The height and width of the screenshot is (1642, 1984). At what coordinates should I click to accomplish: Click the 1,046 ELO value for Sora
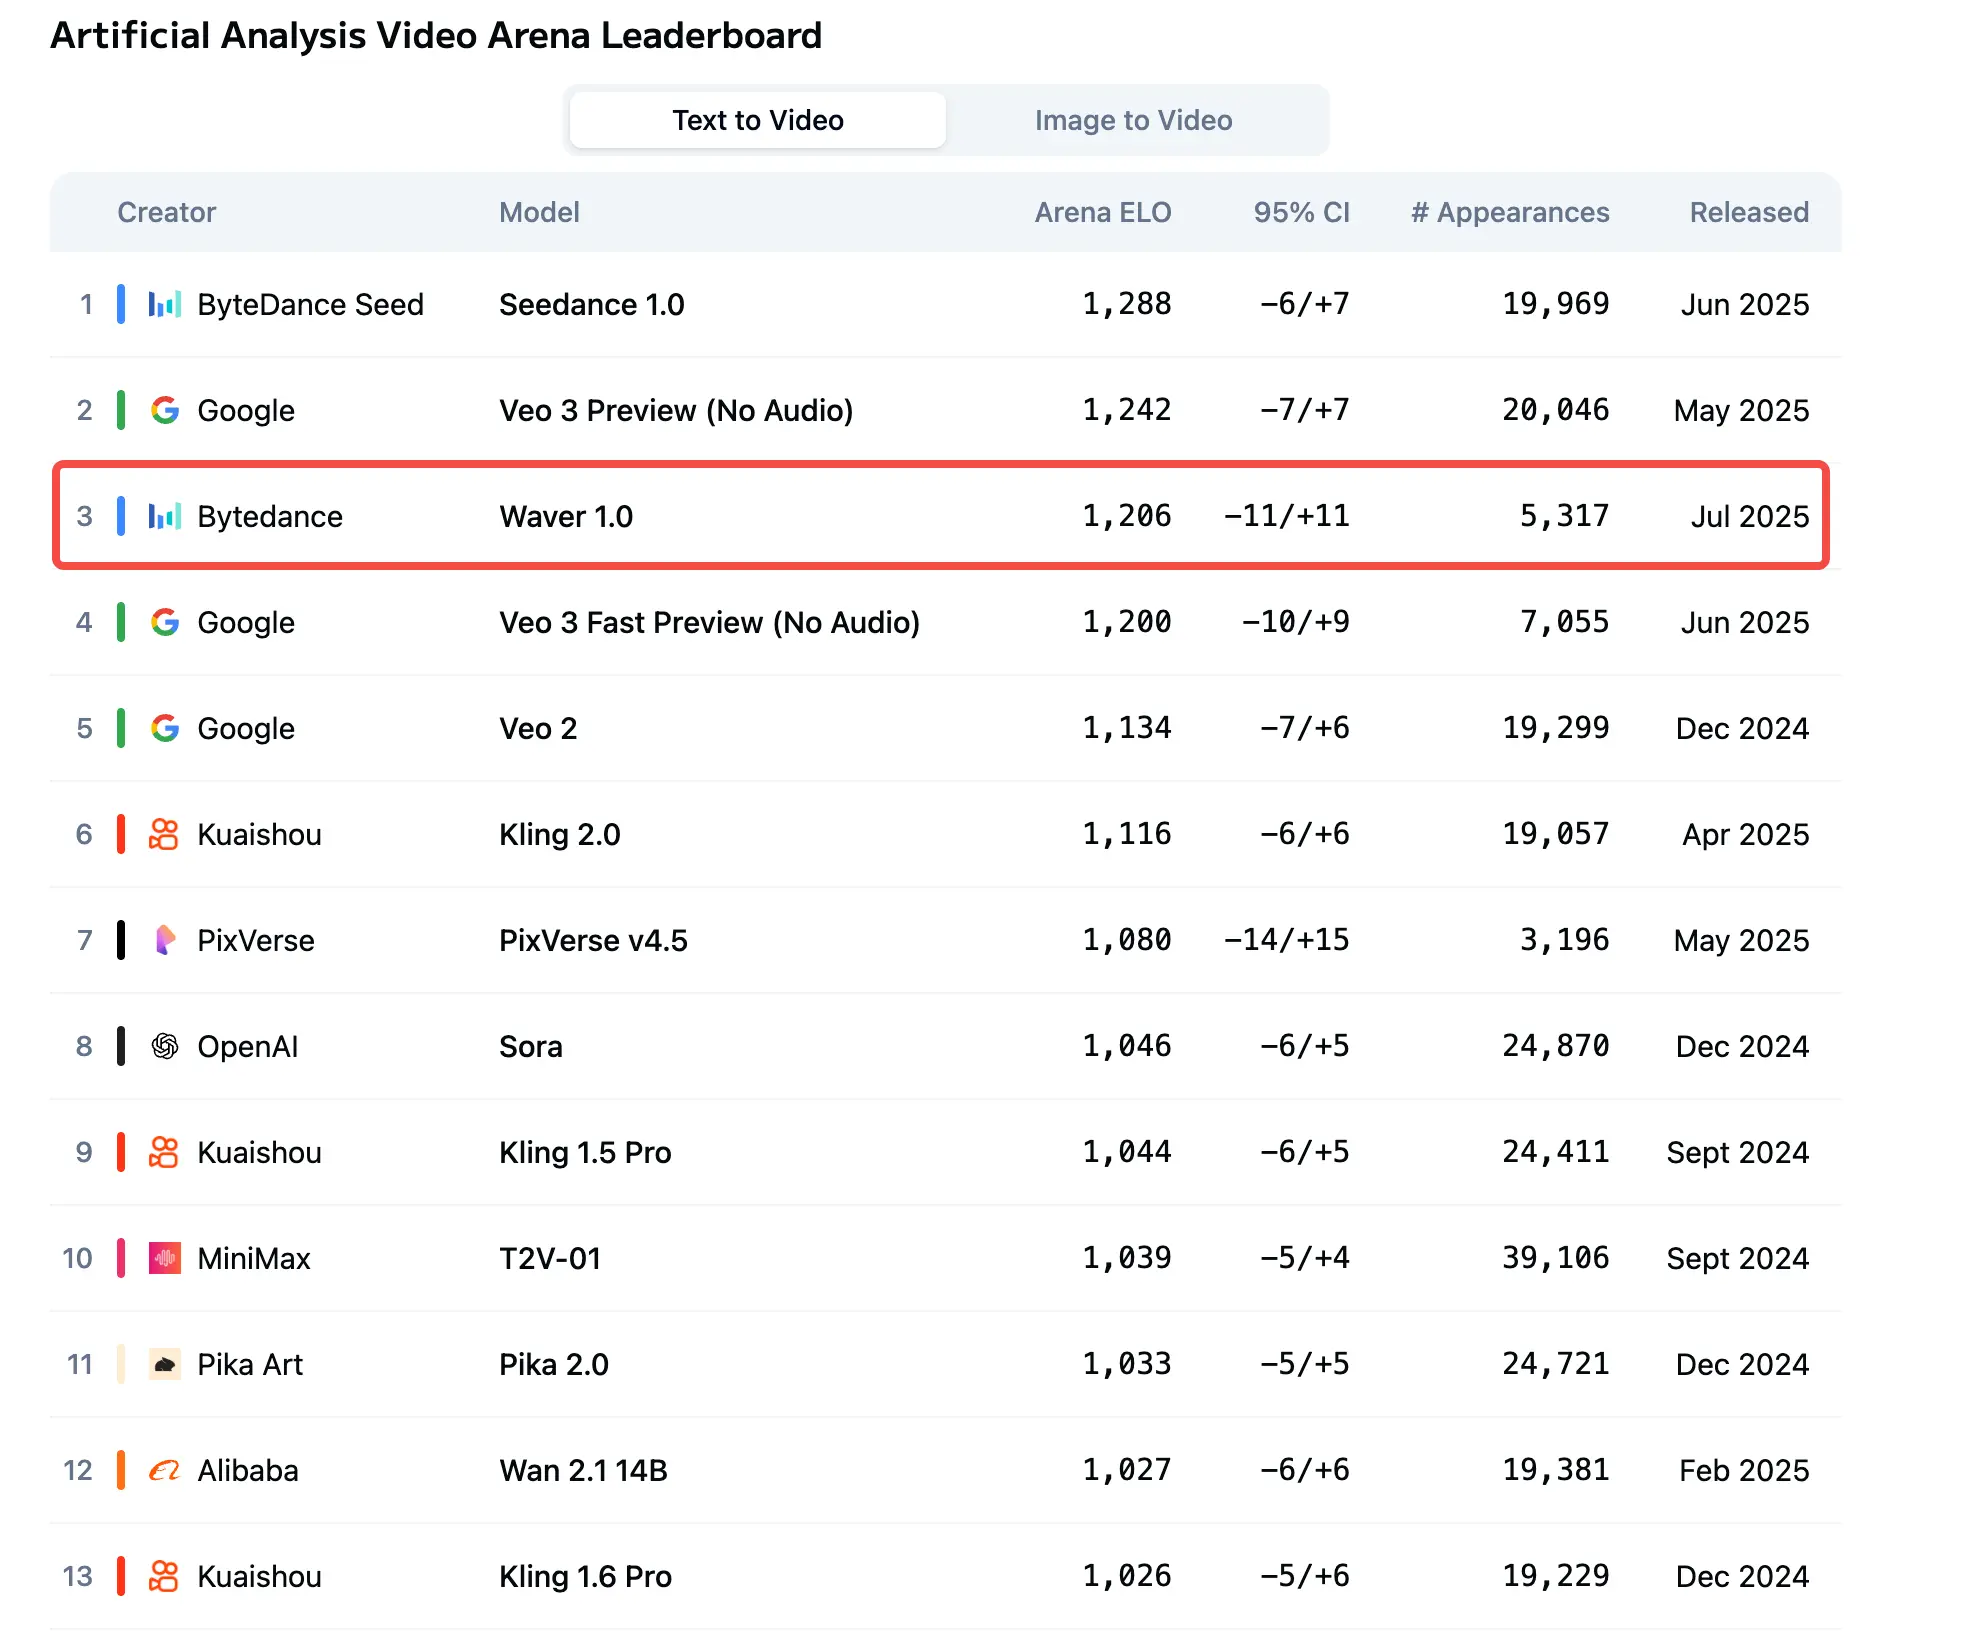1126,1046
